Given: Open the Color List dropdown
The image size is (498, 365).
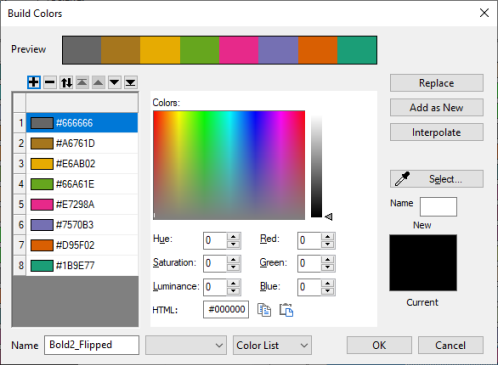Looking at the screenshot, I should click(x=272, y=345).
